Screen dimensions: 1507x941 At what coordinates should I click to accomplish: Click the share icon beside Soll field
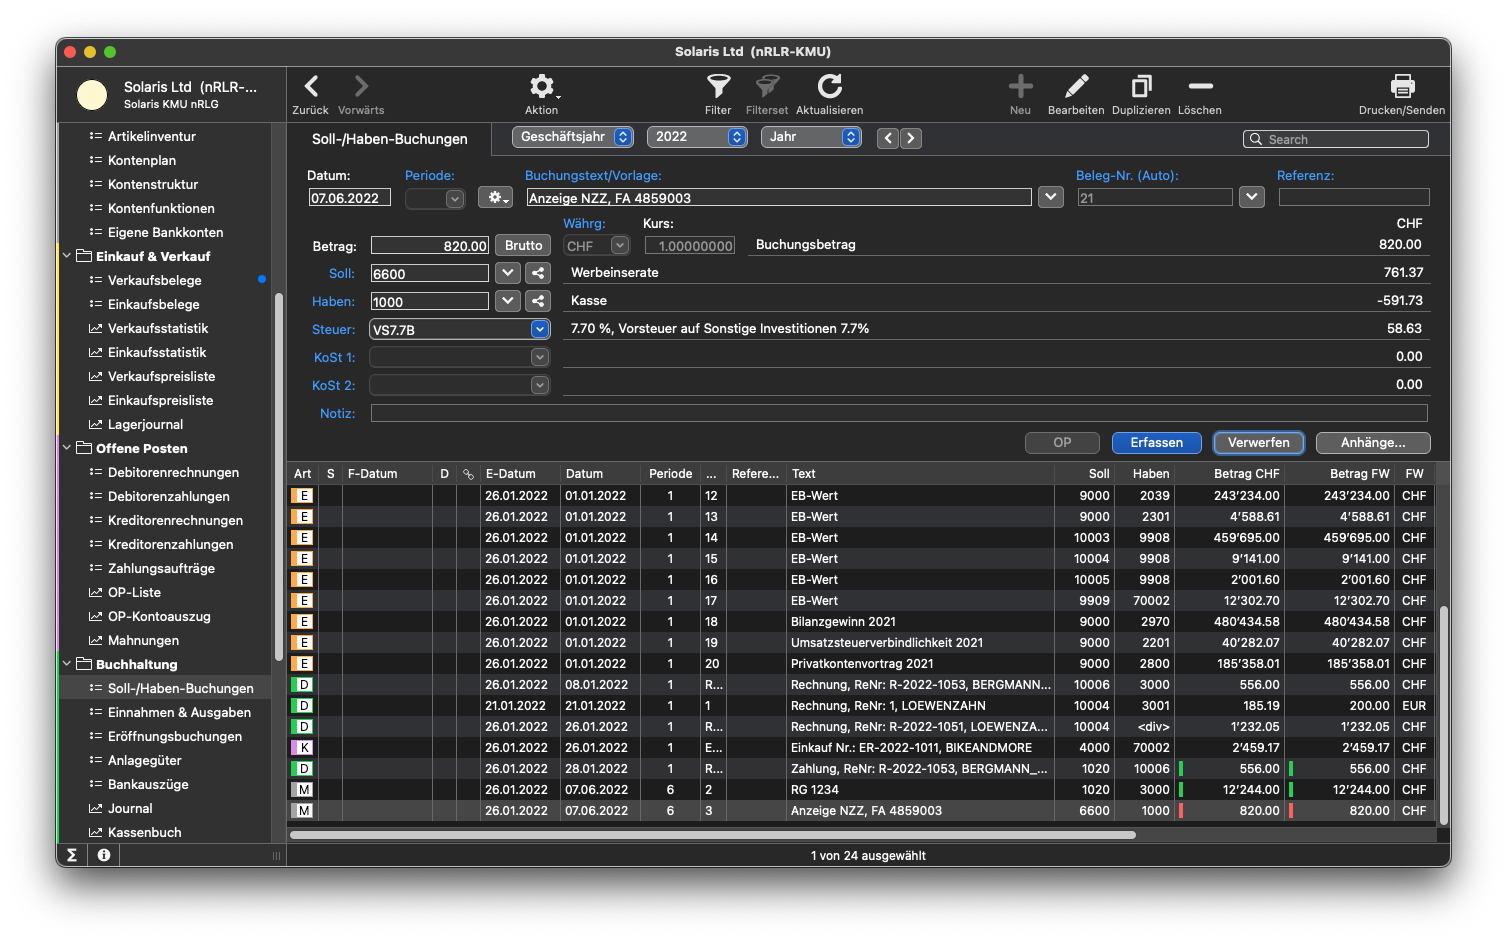(x=538, y=273)
